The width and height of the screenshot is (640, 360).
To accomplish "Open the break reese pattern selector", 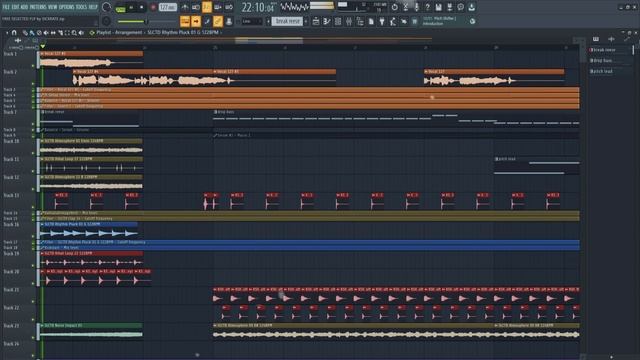I will point(287,21).
